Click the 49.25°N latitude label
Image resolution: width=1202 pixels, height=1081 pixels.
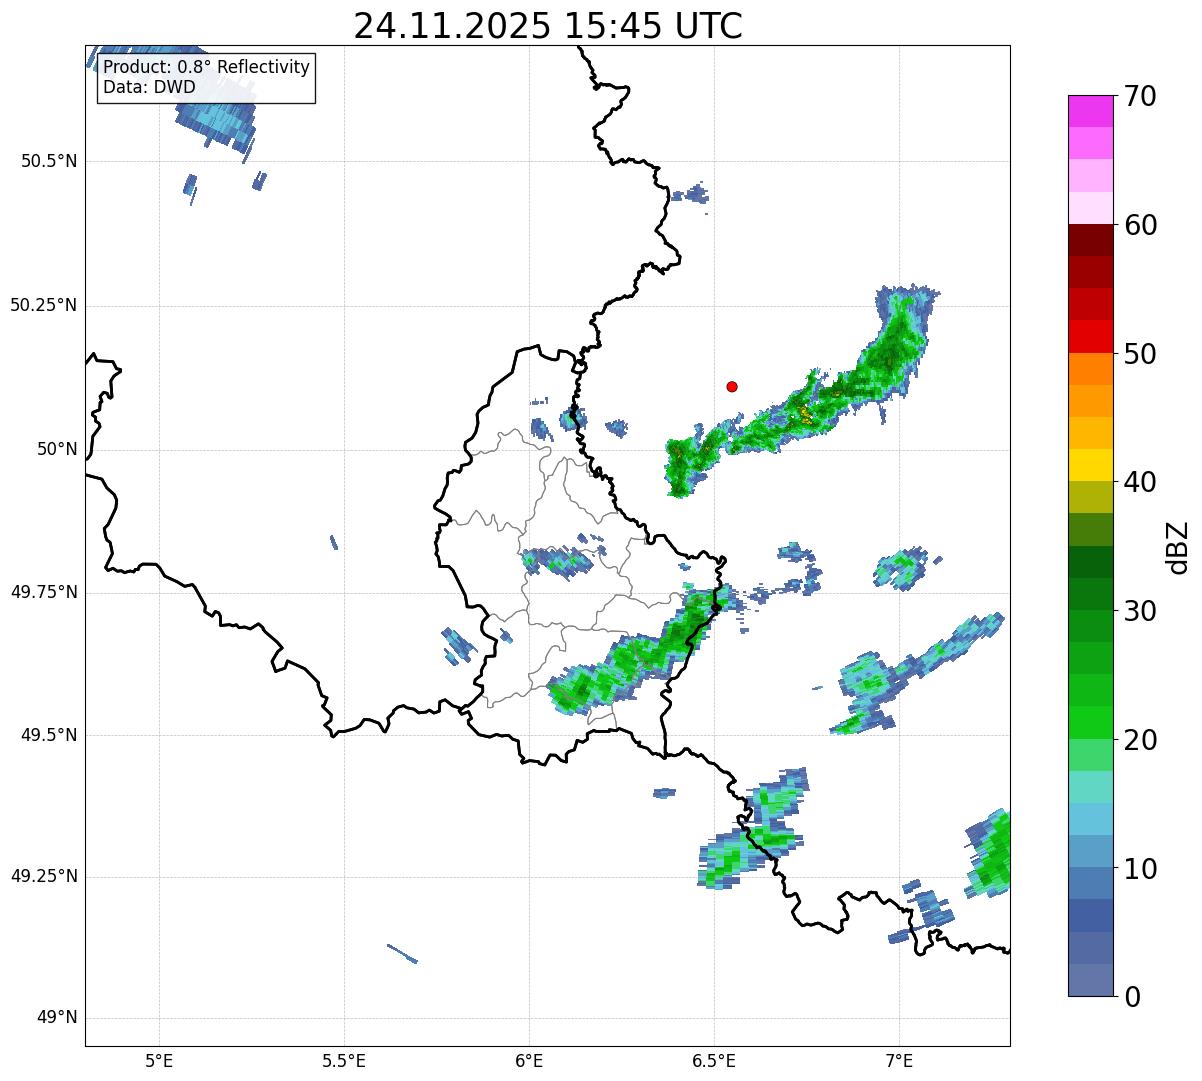click(43, 876)
